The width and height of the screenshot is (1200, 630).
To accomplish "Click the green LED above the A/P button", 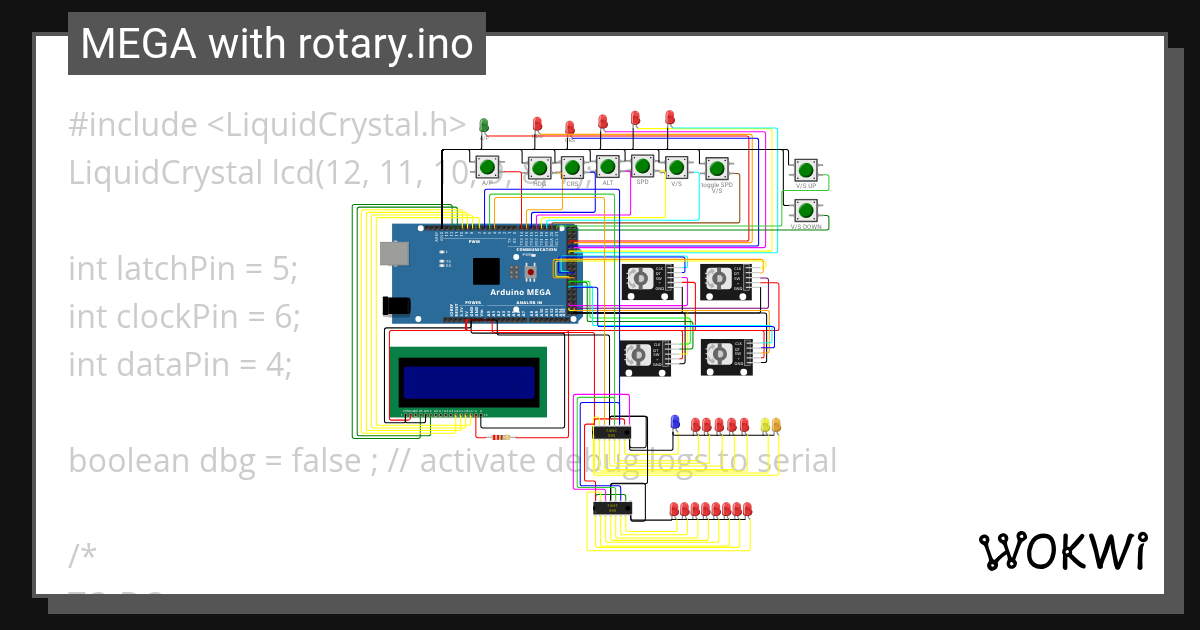I will click(483, 124).
